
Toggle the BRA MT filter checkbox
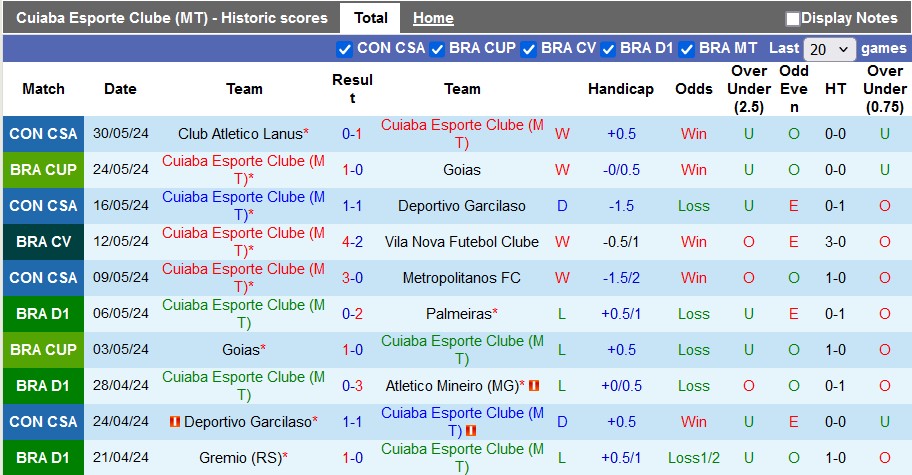(687, 49)
